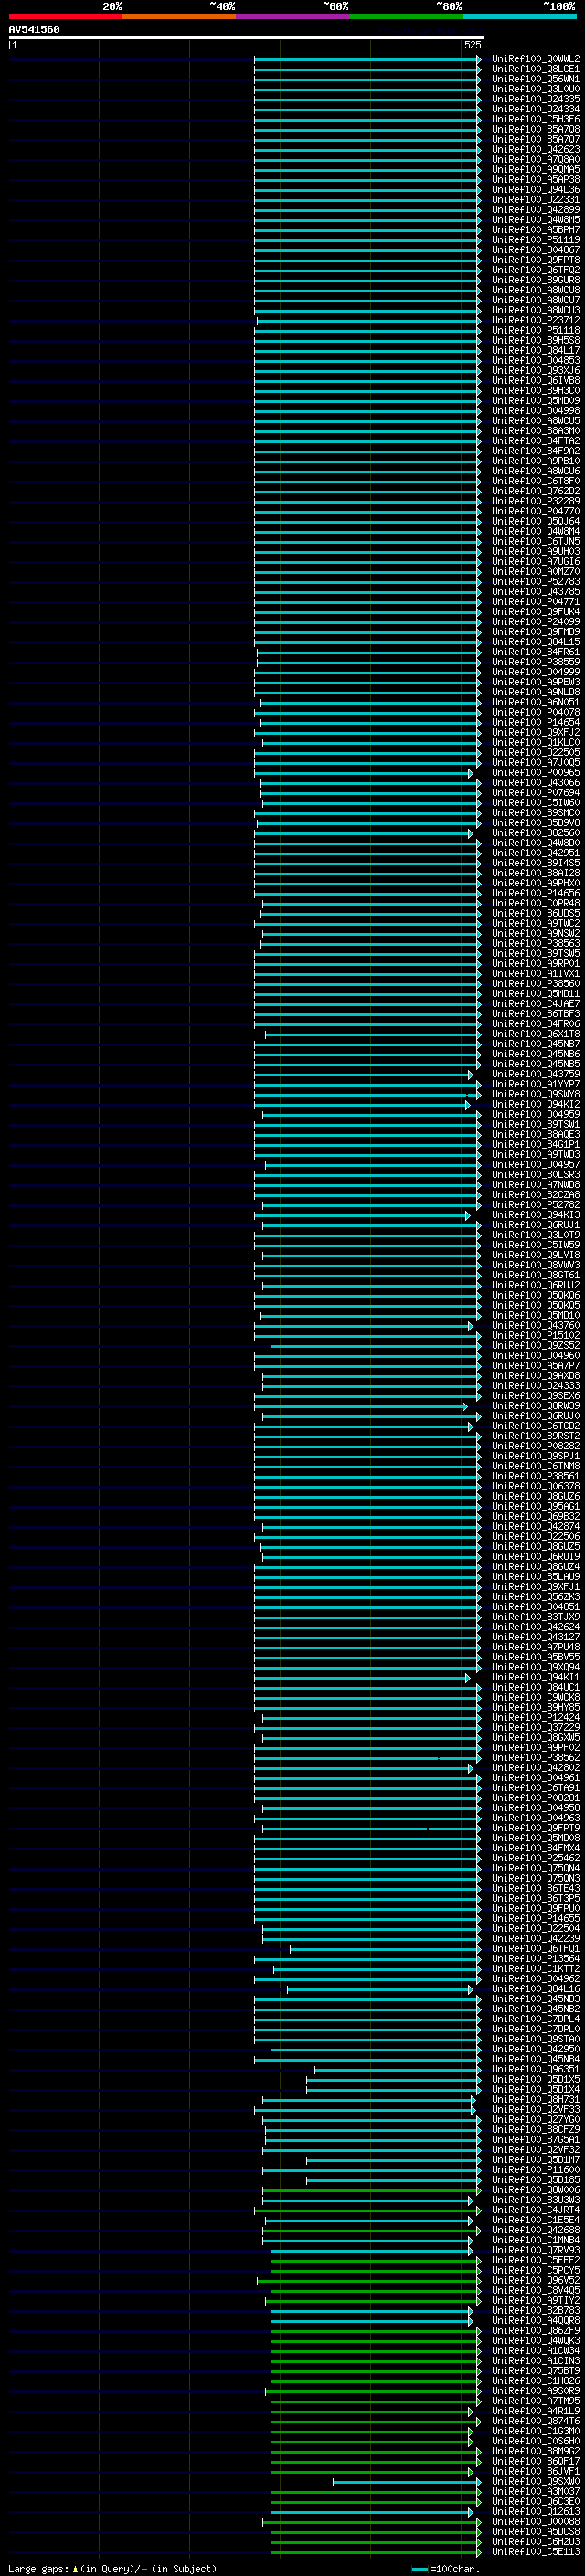Screen dimensions: 585x2576
Task: Select the UniRef100_P51119 label
Action: coord(535,240)
